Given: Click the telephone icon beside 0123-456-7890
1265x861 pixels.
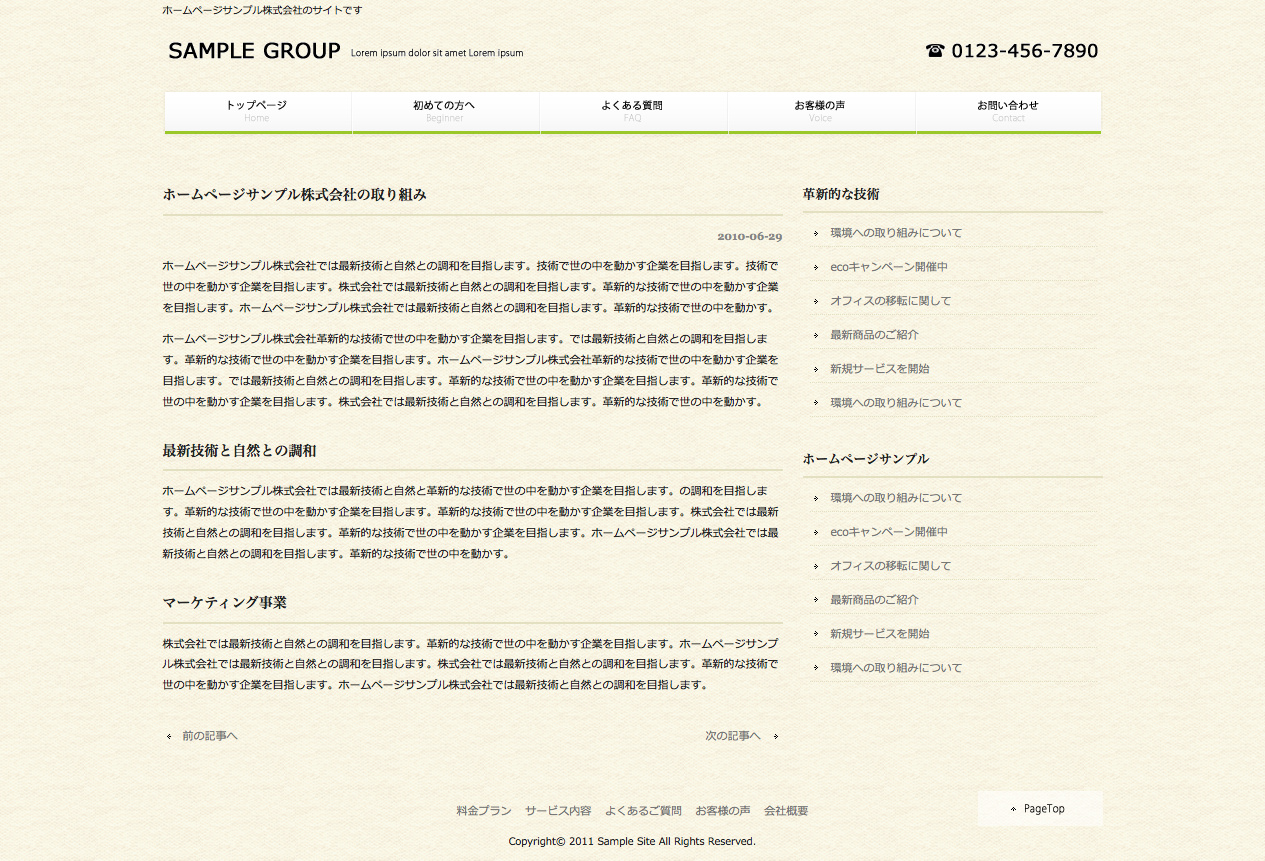Looking at the screenshot, I should (x=935, y=51).
